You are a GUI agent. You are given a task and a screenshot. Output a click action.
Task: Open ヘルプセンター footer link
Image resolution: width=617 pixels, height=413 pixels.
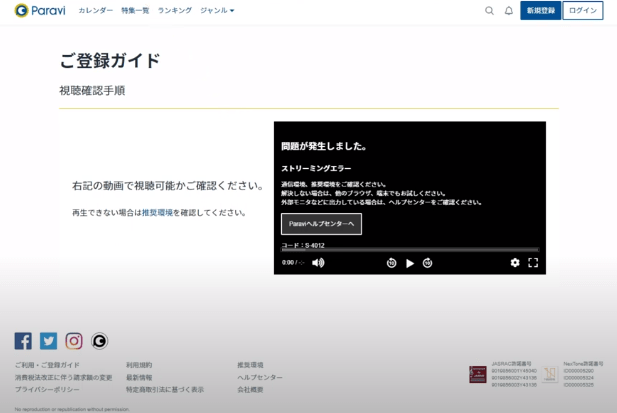pyautogui.click(x=260, y=378)
